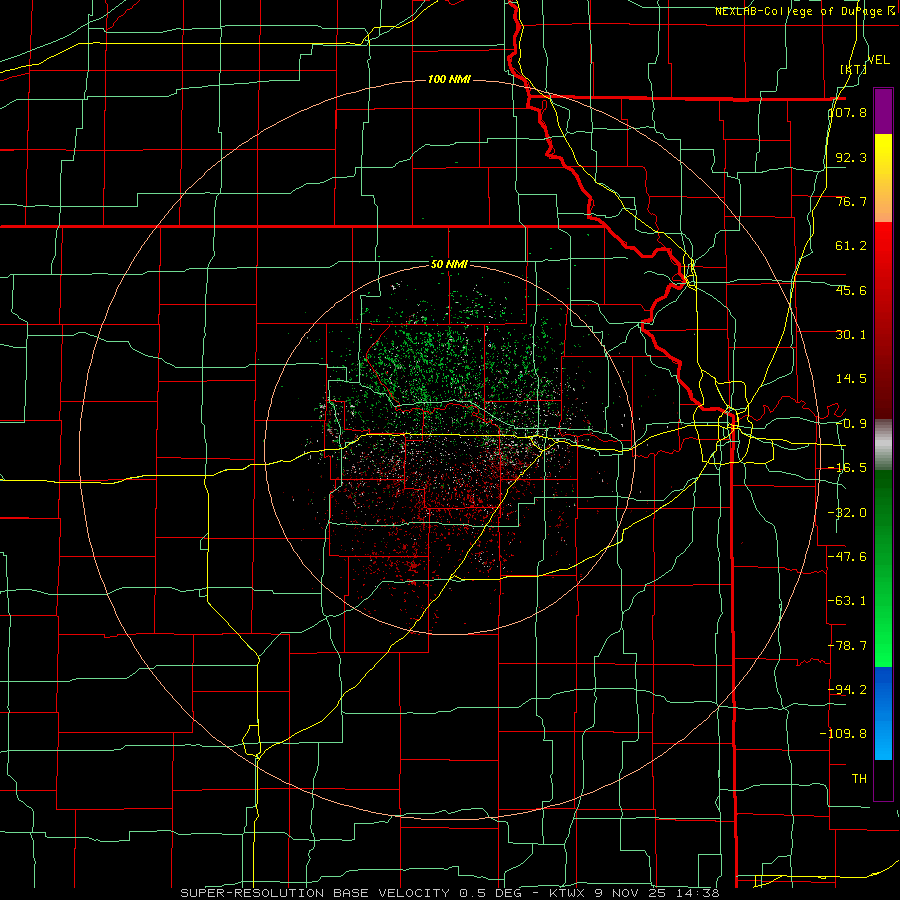Pick the gray near-zero segment of velocity scale

click(883, 444)
